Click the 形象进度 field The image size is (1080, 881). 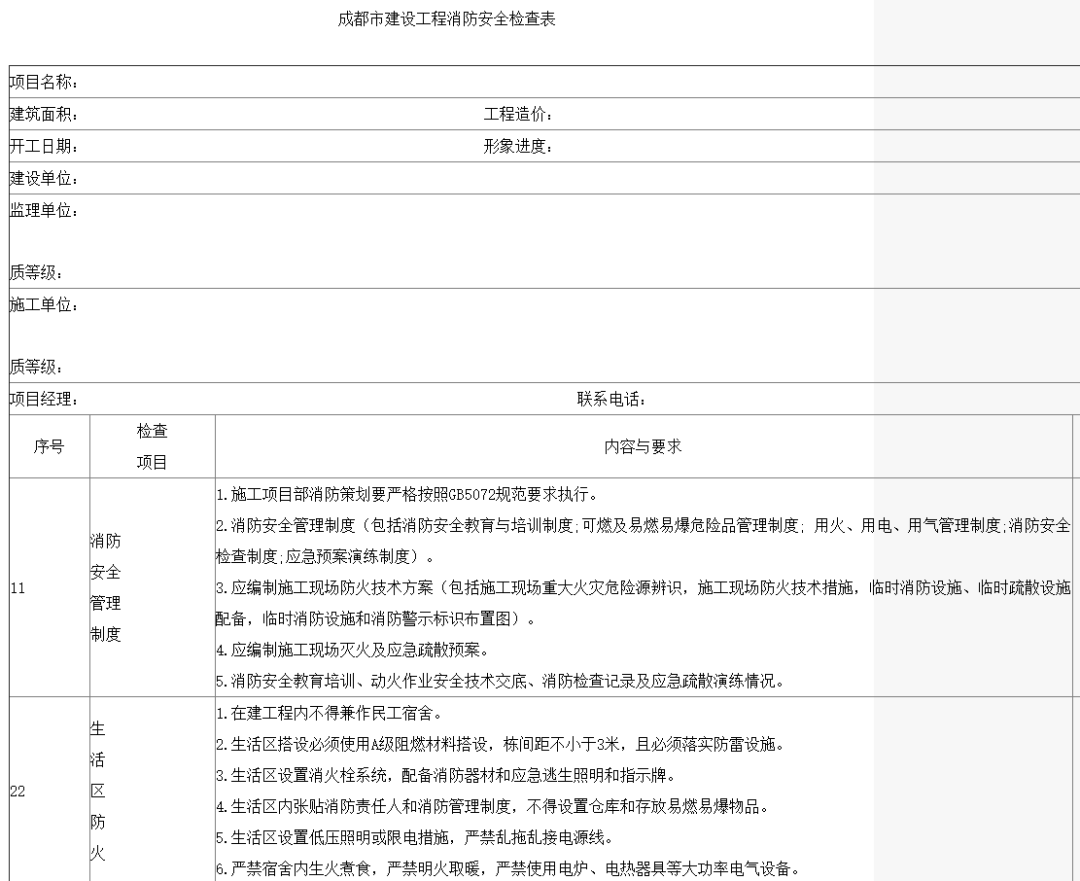click(518, 148)
